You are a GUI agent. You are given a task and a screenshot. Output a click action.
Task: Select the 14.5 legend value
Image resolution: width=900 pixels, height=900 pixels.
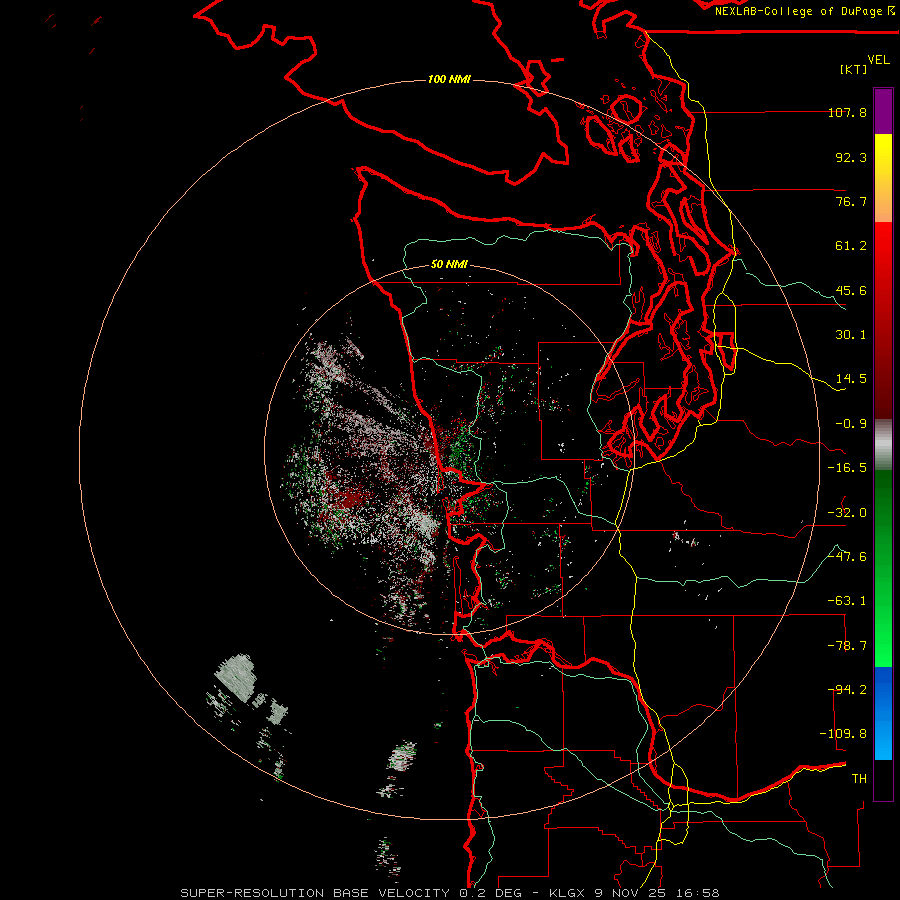pos(851,379)
